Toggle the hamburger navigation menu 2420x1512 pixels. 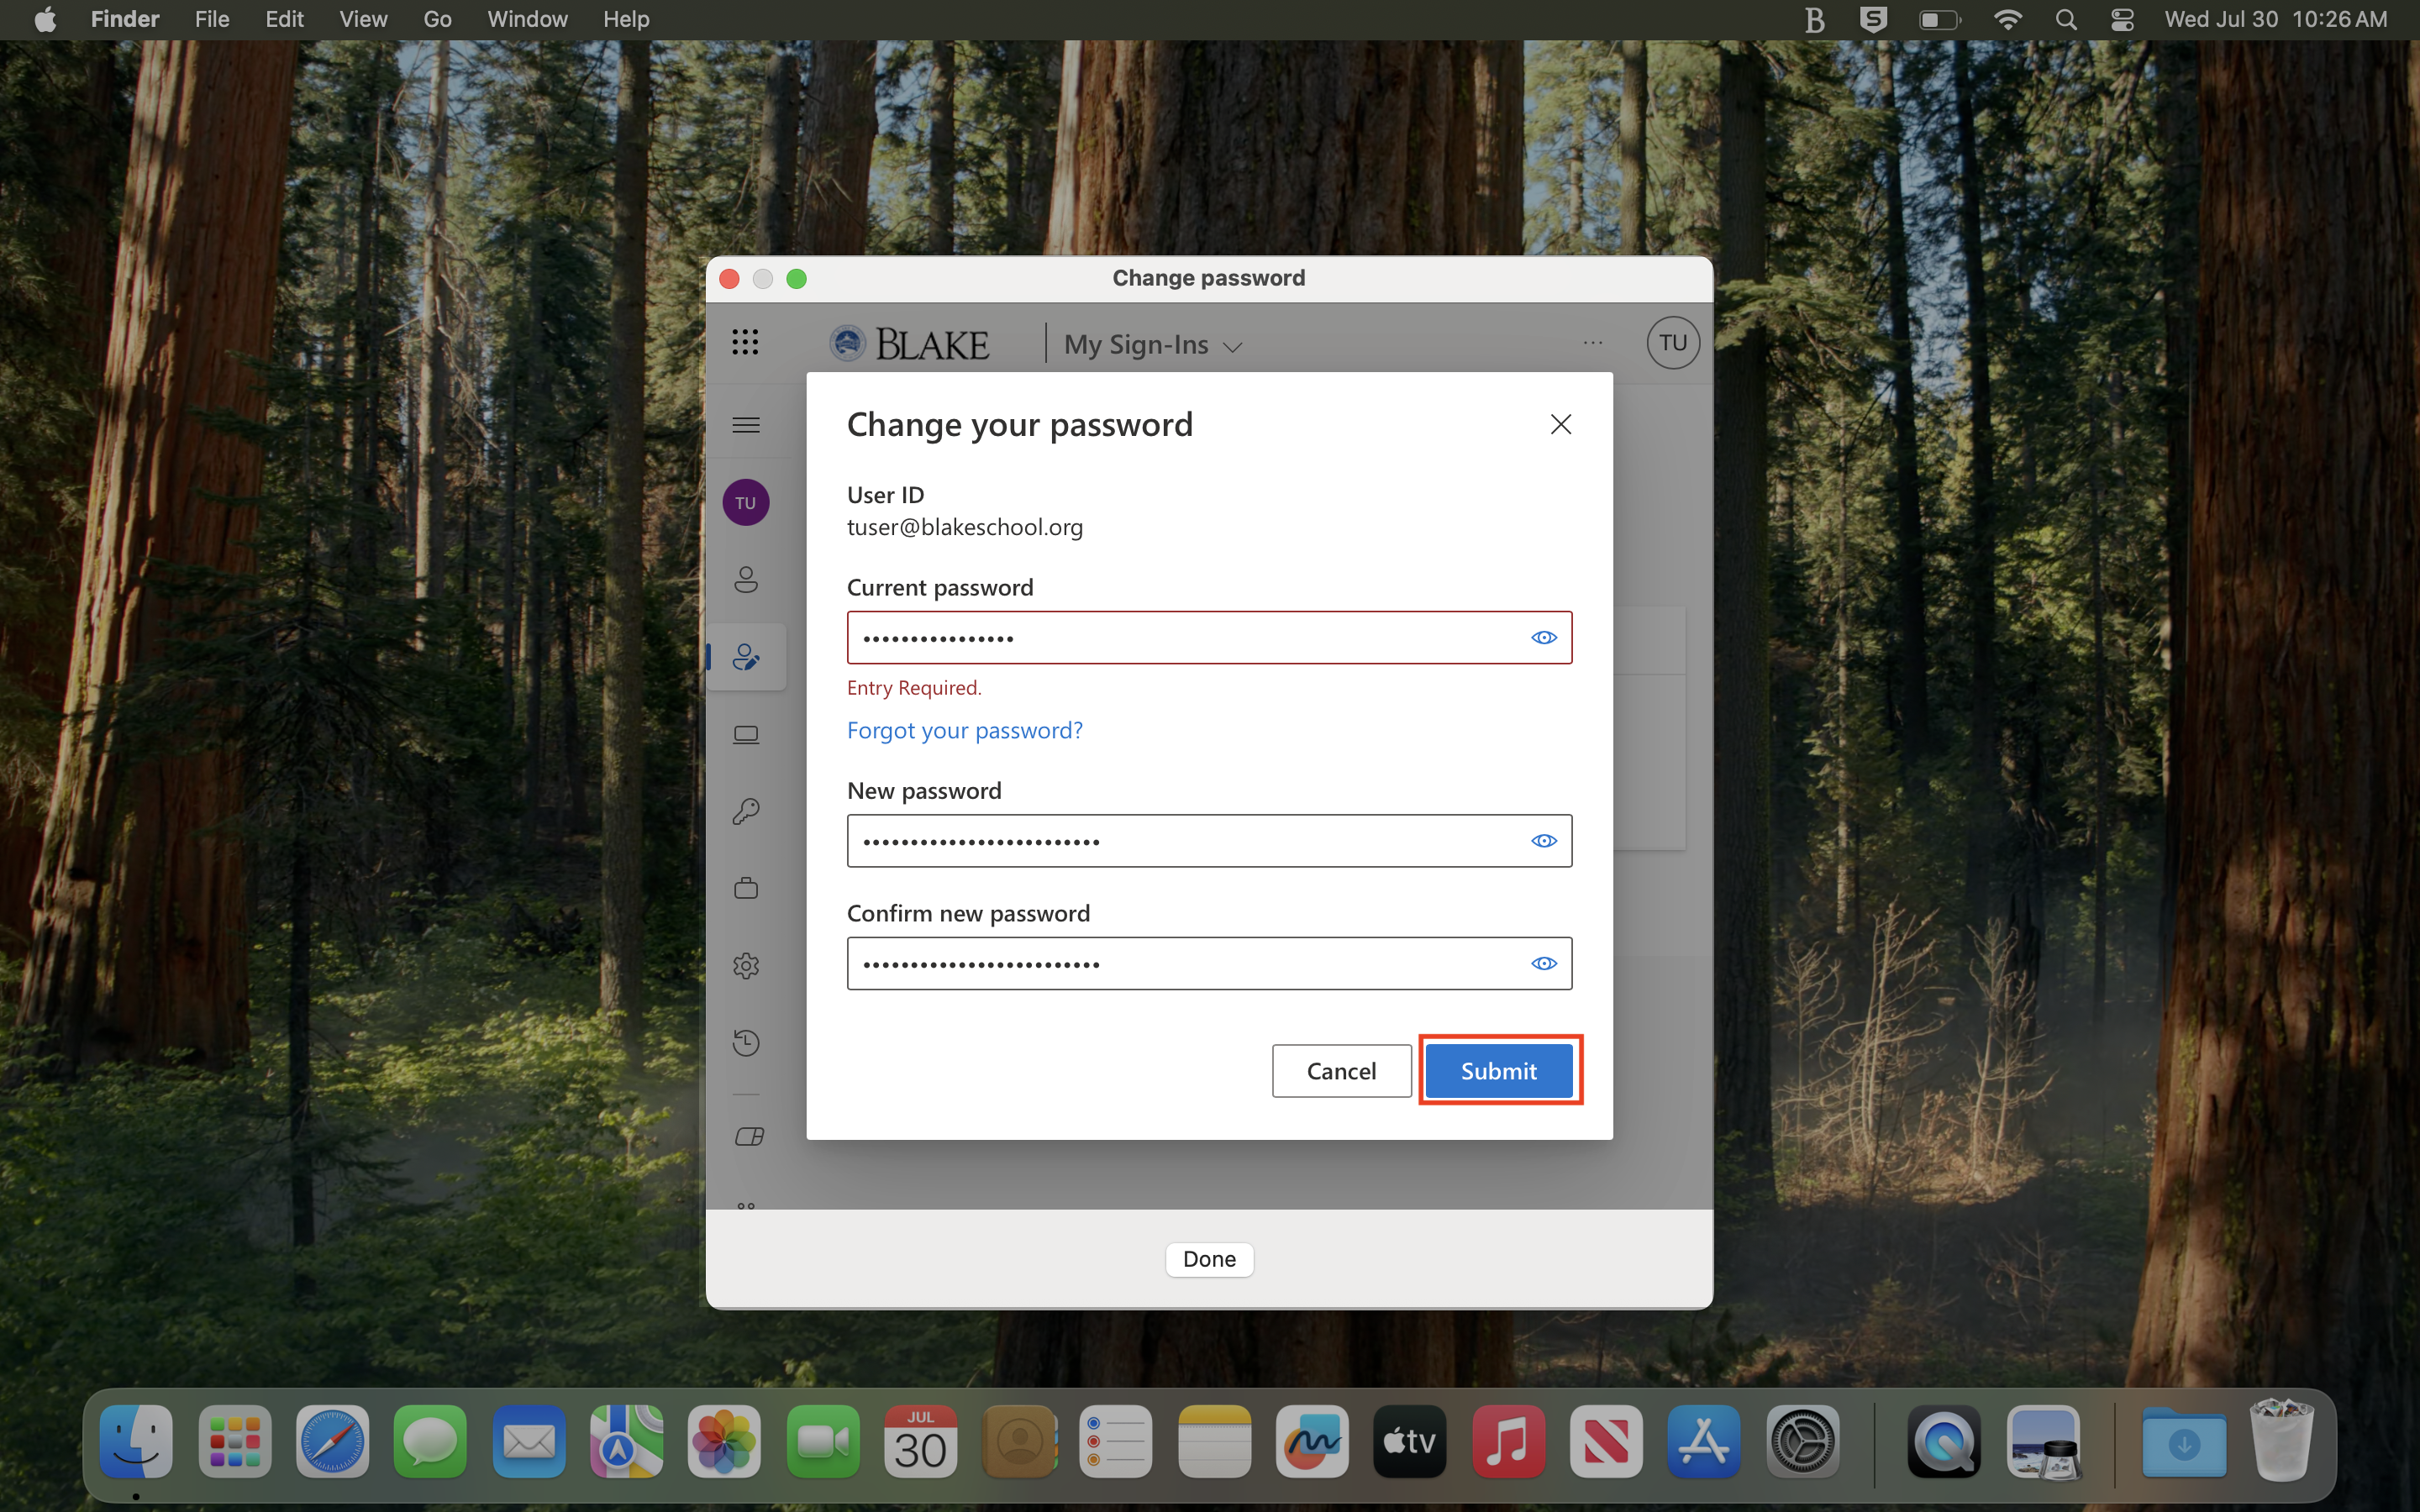[746, 425]
